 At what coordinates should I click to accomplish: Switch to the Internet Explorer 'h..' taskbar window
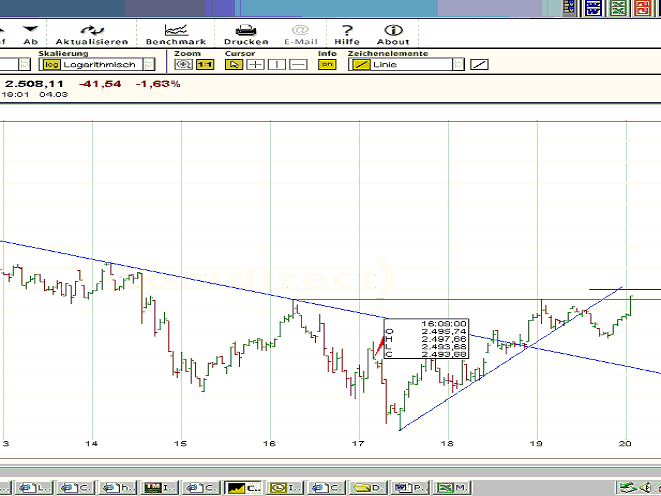click(118, 488)
